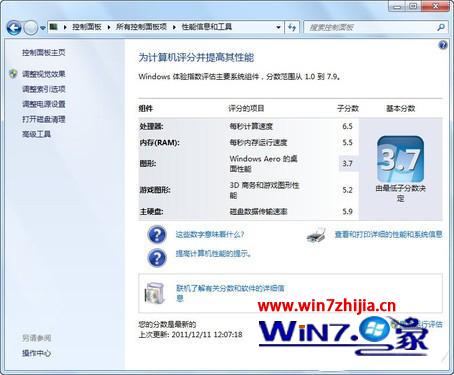This screenshot has height=375, width=454.
Task: Open recent pages dropdown next to navigation buttons
Action: tap(43, 28)
